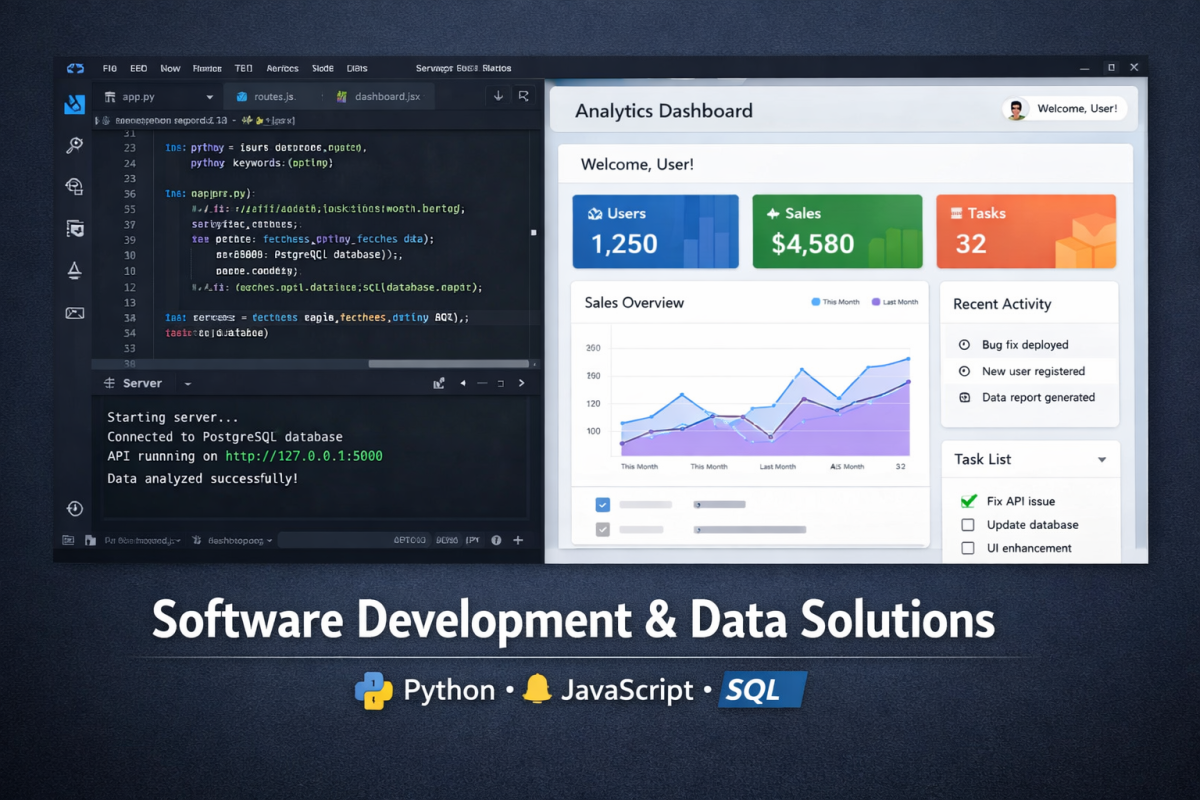The width and height of the screenshot is (1200, 800).
Task: Open the blue explorer icon in the activity bar
Action: pos(74,104)
